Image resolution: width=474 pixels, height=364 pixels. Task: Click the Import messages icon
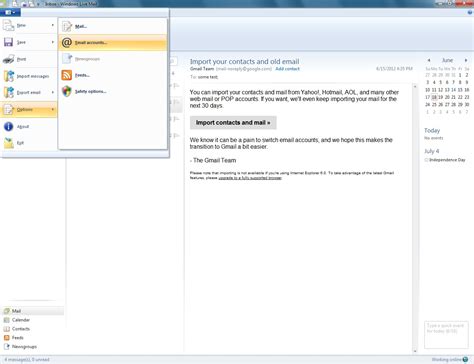(x=9, y=76)
